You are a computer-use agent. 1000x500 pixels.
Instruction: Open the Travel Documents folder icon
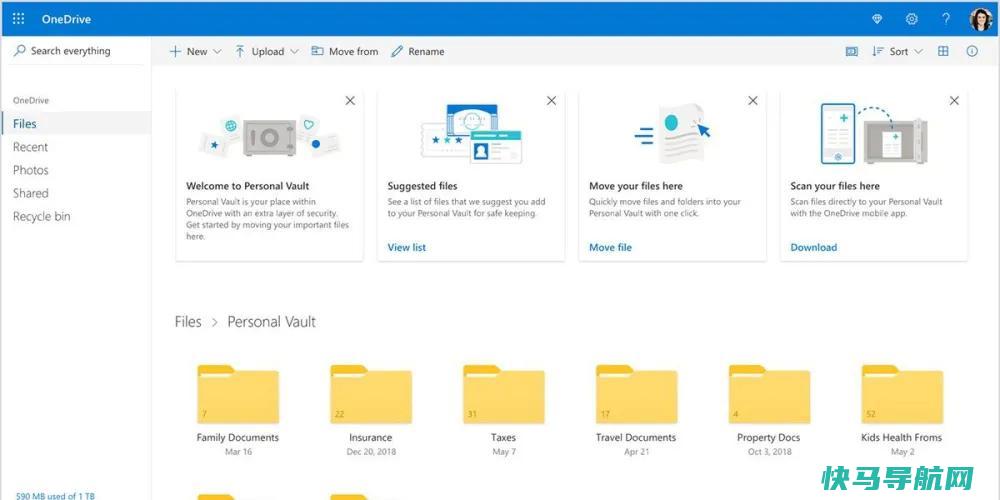[636, 394]
